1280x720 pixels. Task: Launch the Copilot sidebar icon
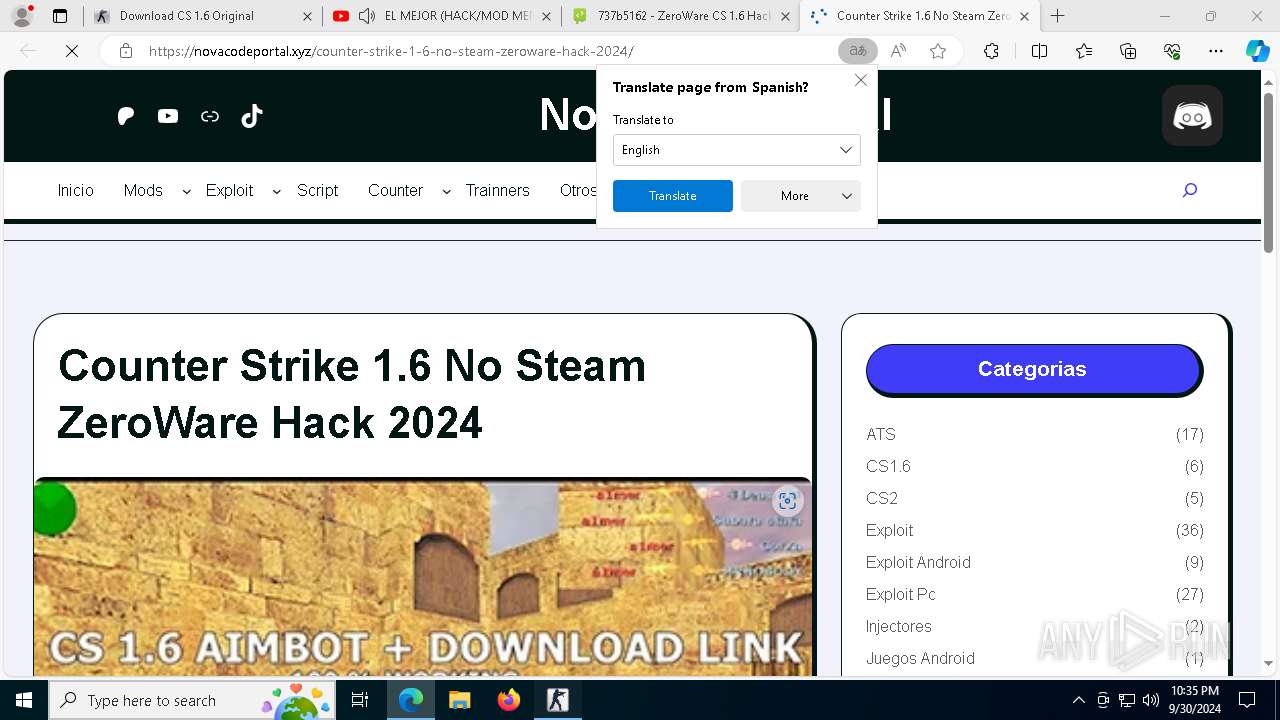click(x=1257, y=51)
